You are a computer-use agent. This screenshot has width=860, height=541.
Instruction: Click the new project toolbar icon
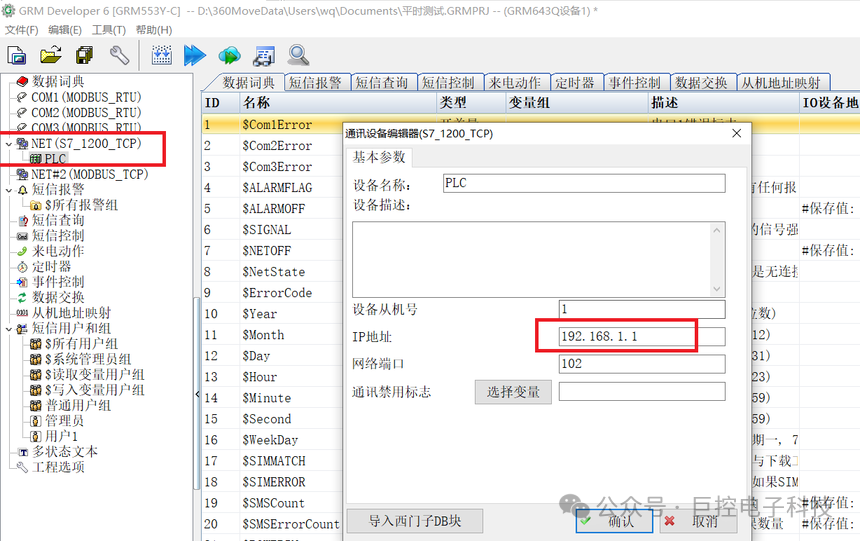pyautogui.click(x=16, y=55)
